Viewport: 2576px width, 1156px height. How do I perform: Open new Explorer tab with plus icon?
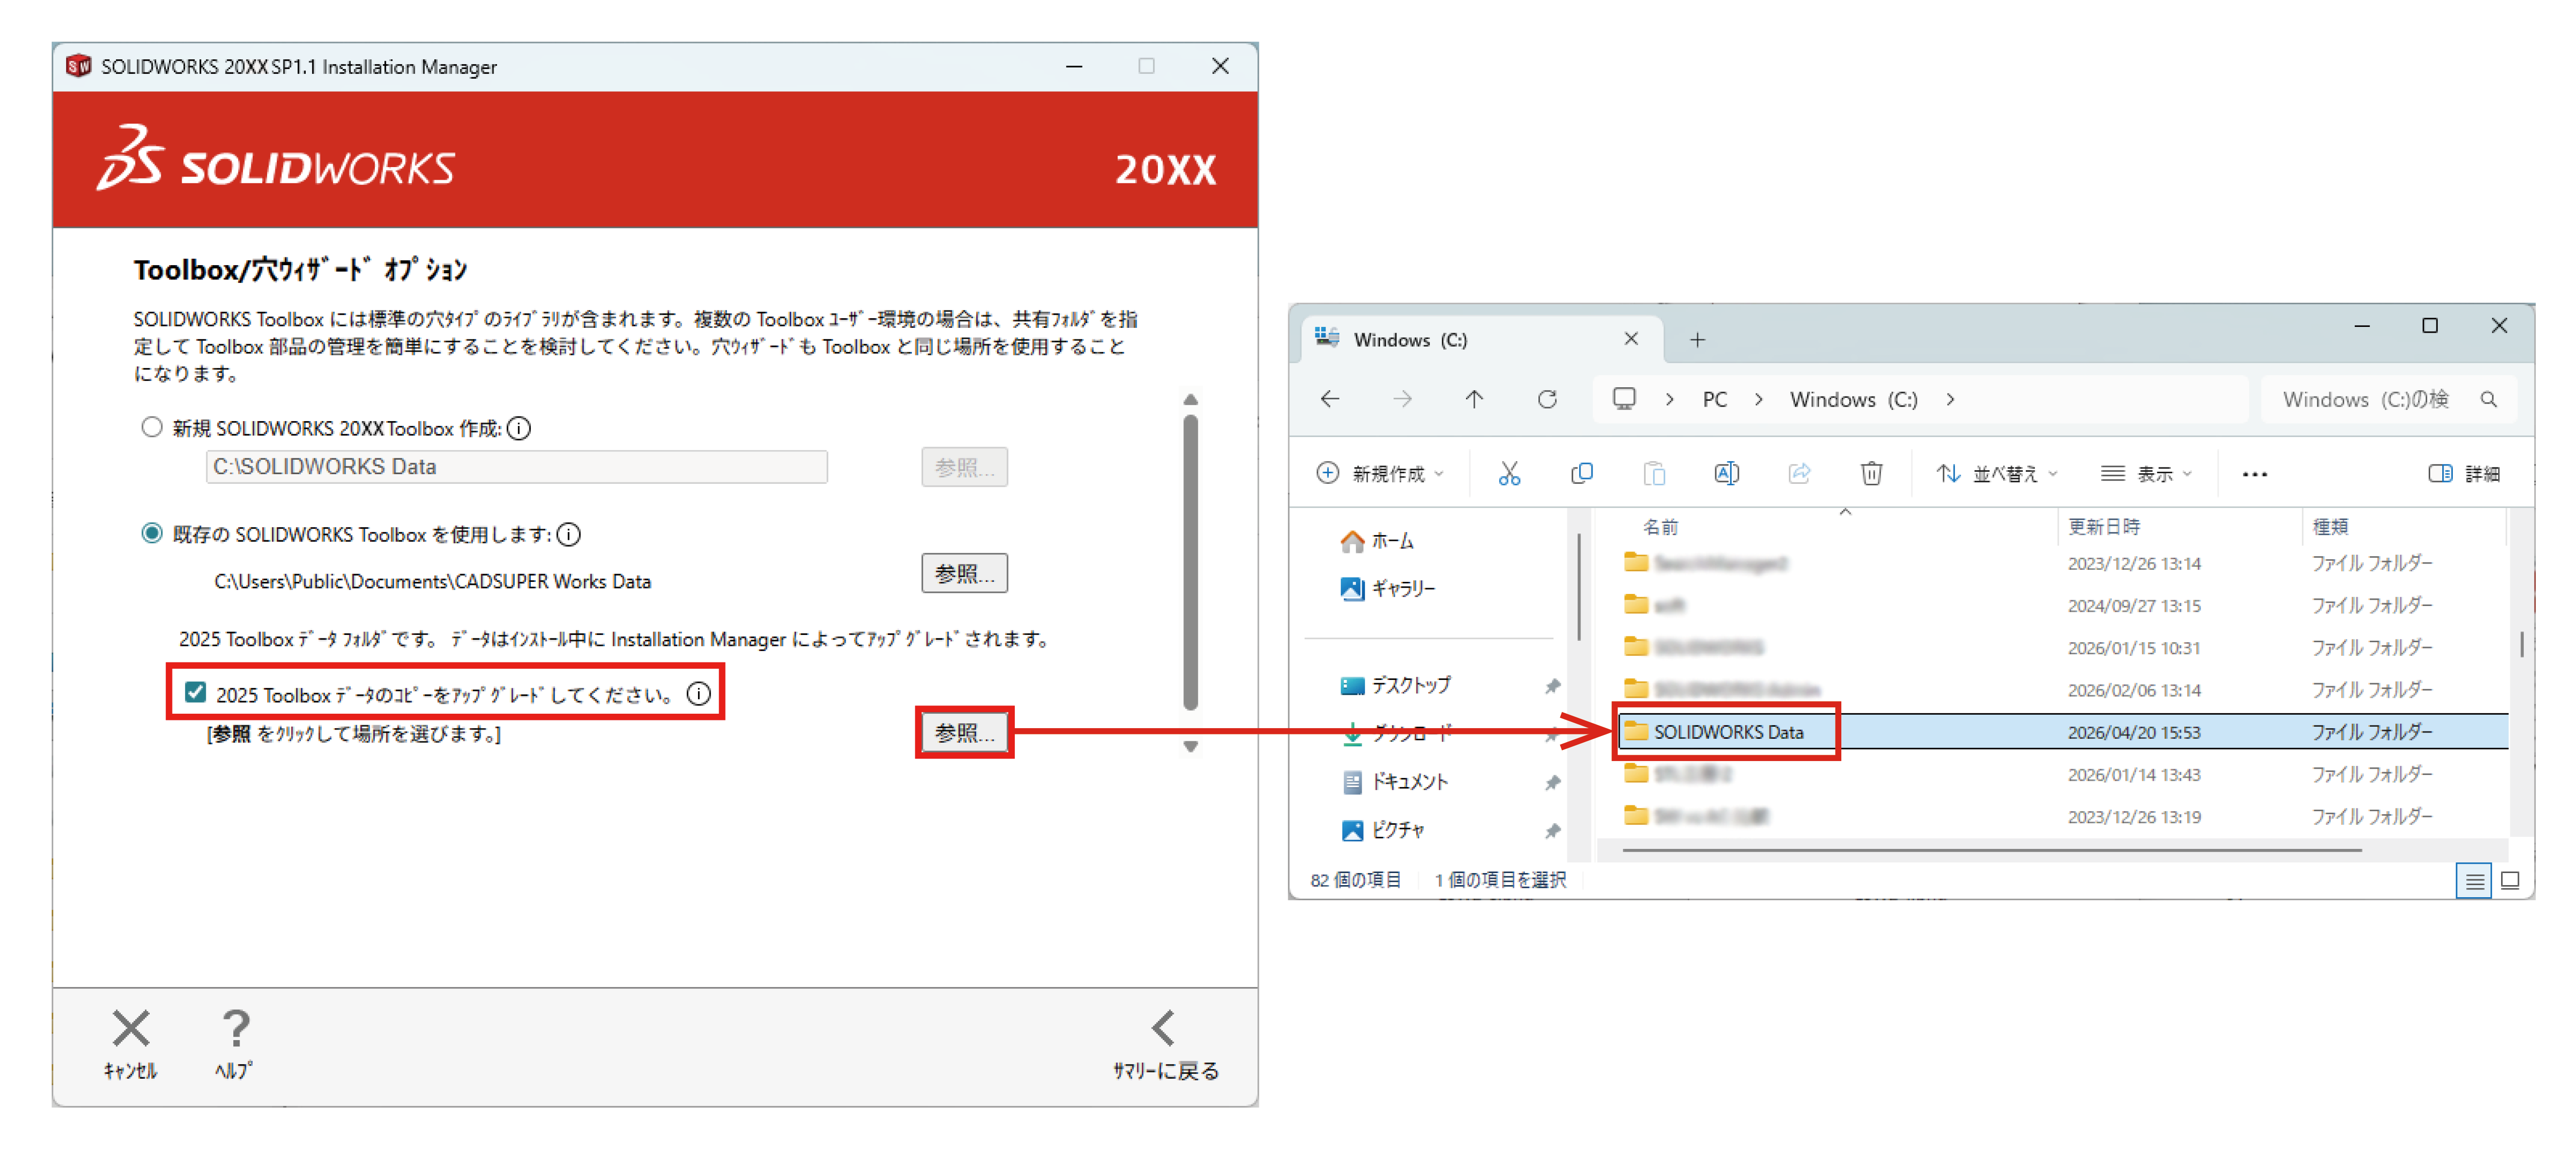tap(1697, 340)
